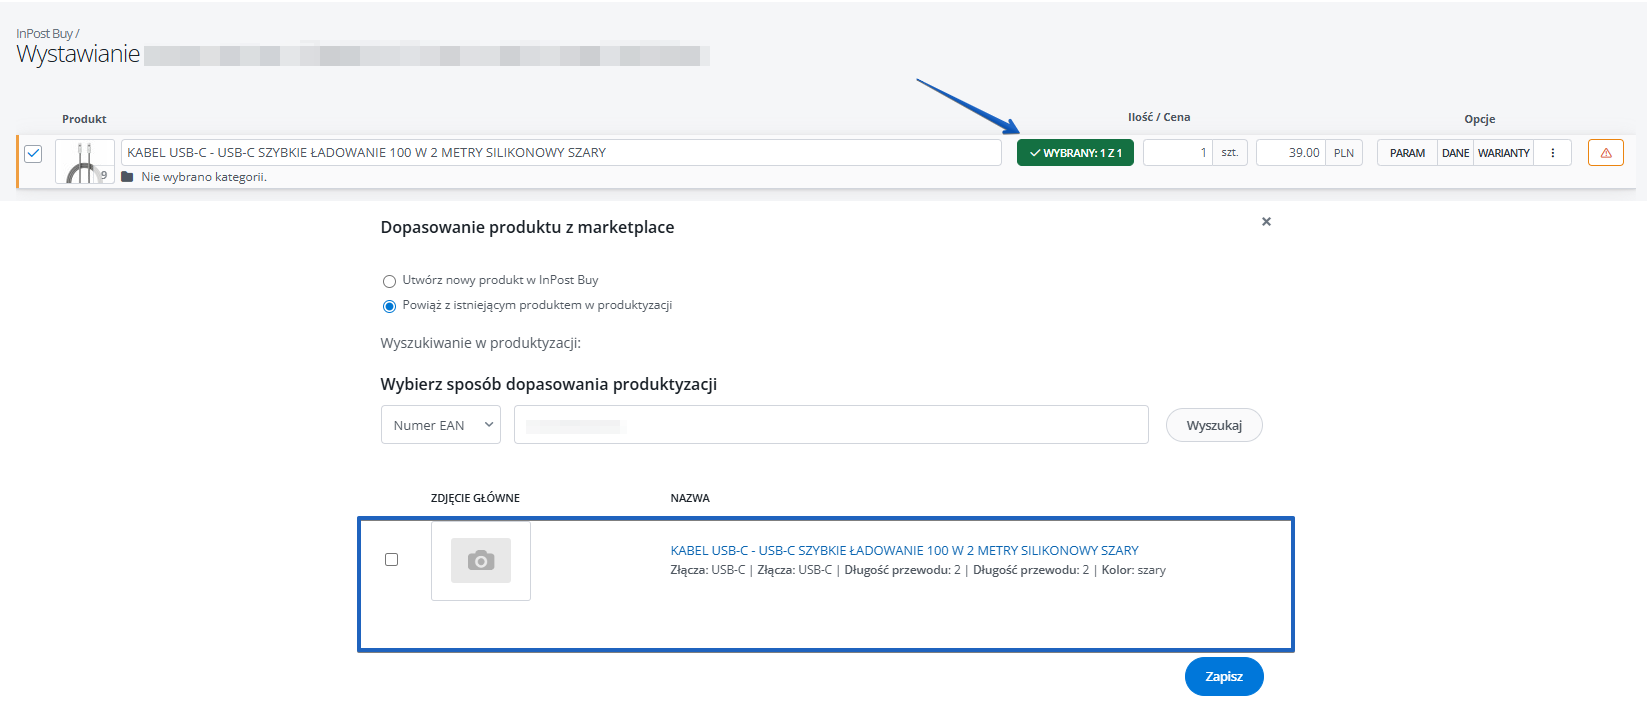Click the category folder icon
Viewport: 1647px width, 706px height.
point(127,177)
